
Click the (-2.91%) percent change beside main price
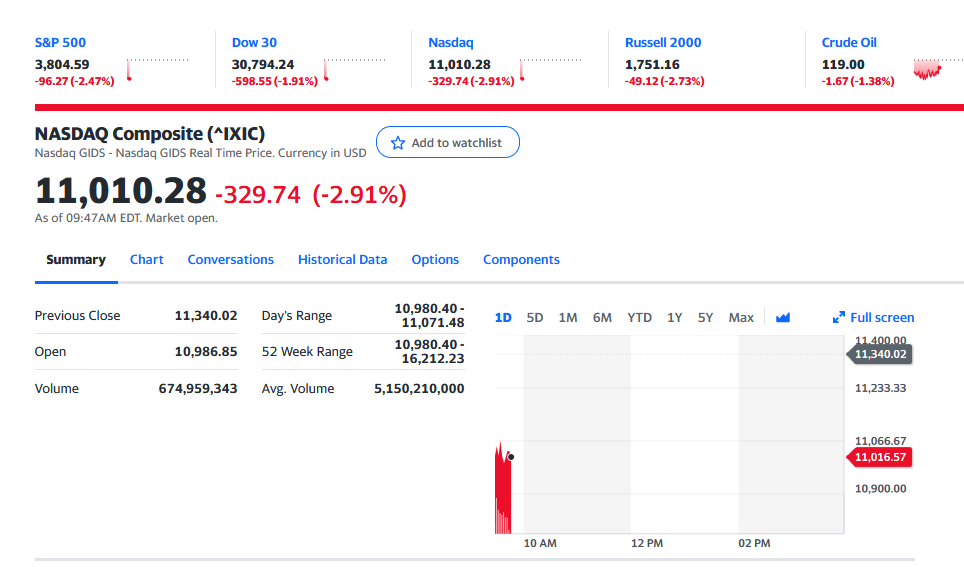(x=360, y=194)
